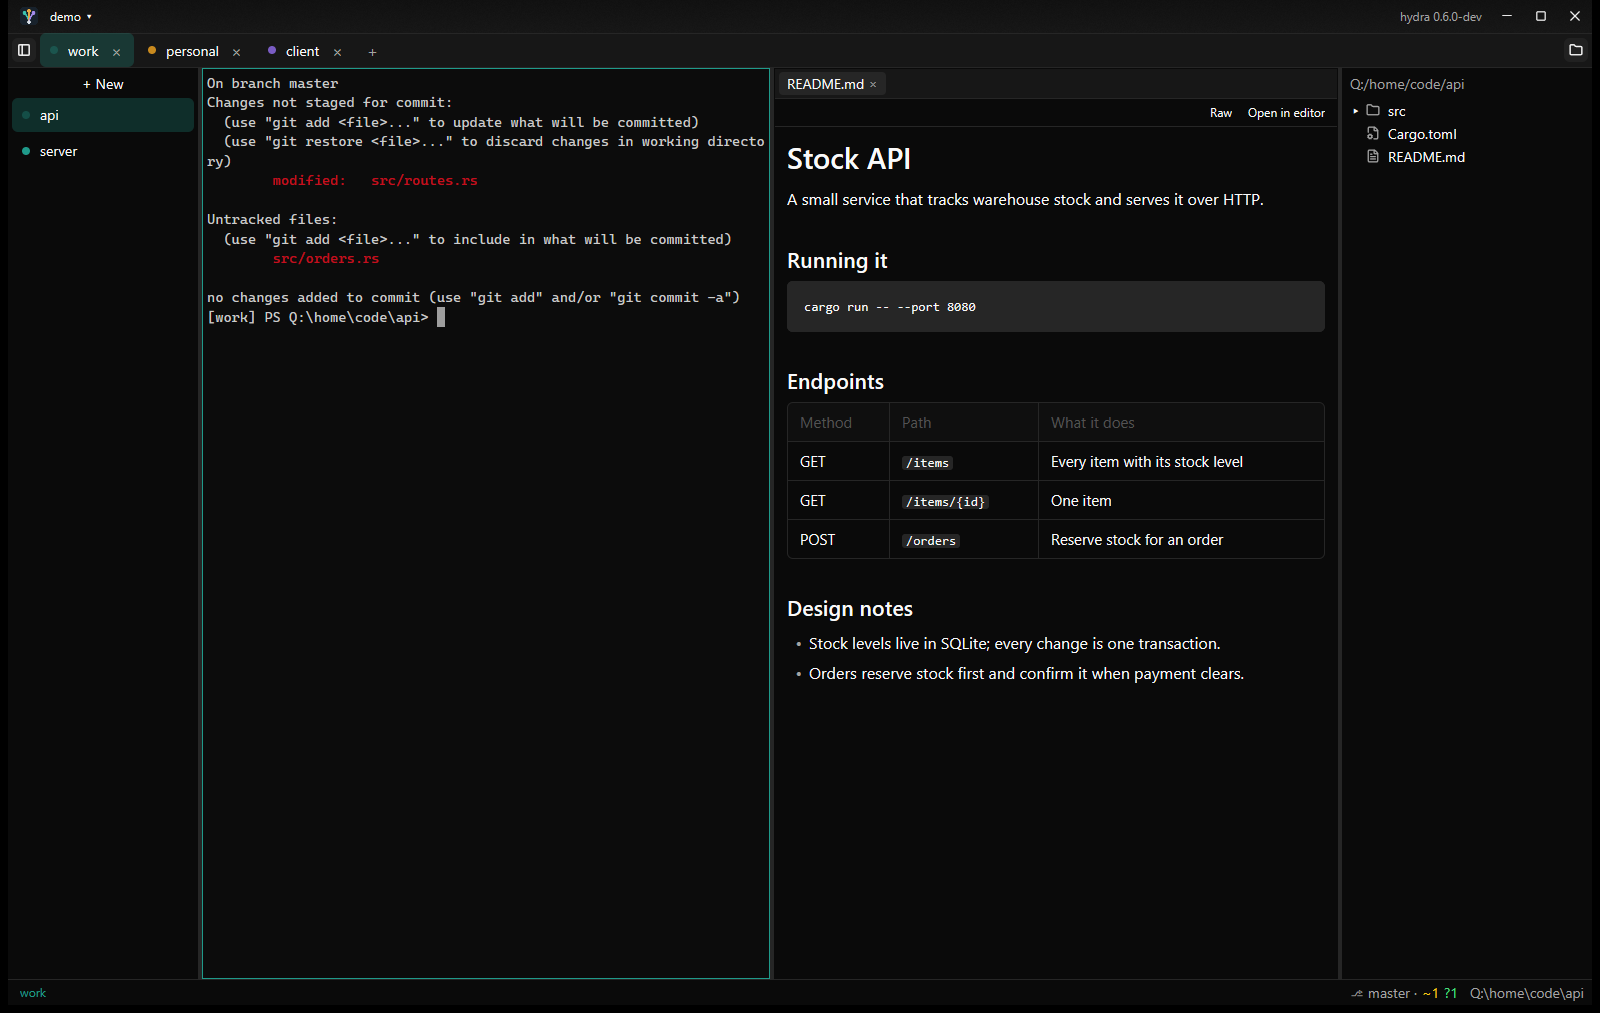The width and height of the screenshot is (1600, 1013).
Task: Click the README.md file icon in tree
Action: (1373, 157)
